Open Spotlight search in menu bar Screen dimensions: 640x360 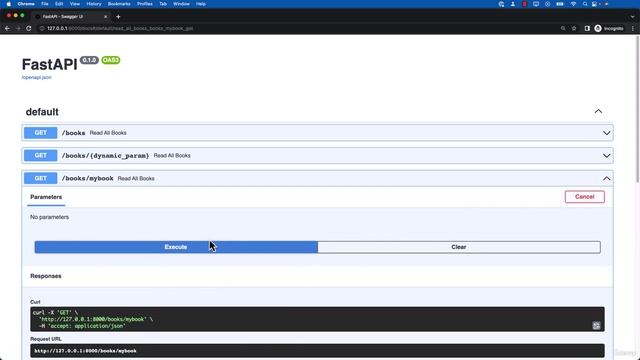[x=585, y=4]
